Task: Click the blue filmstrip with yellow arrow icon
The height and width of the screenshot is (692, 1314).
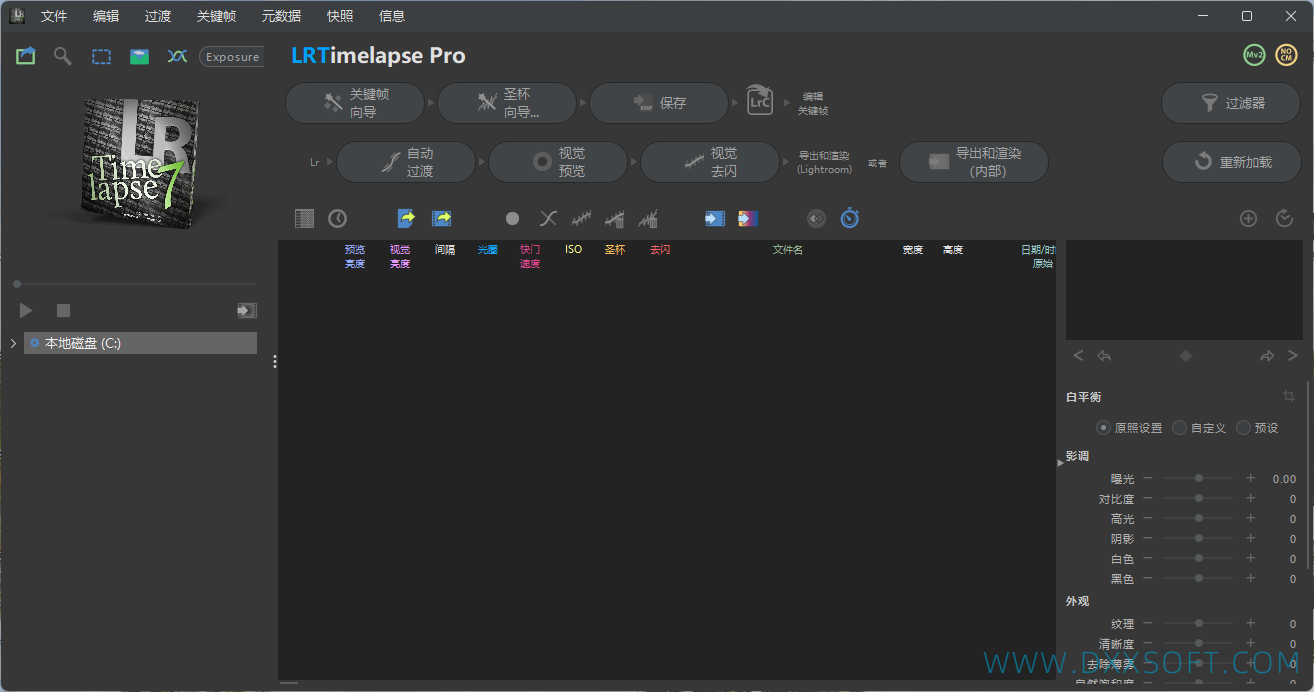Action: click(442, 218)
